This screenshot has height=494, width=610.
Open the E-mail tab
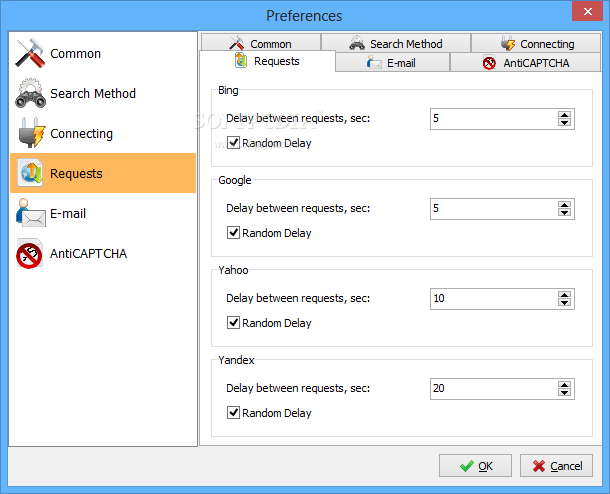392,62
